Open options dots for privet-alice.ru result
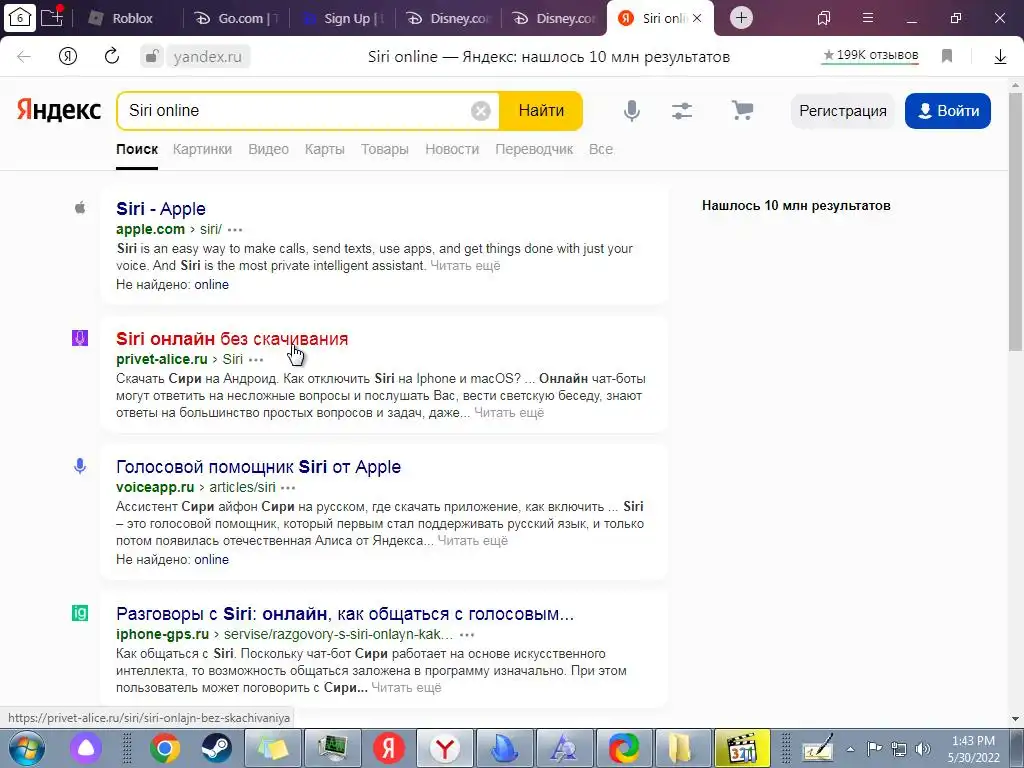1024x768 pixels. [x=256, y=360]
